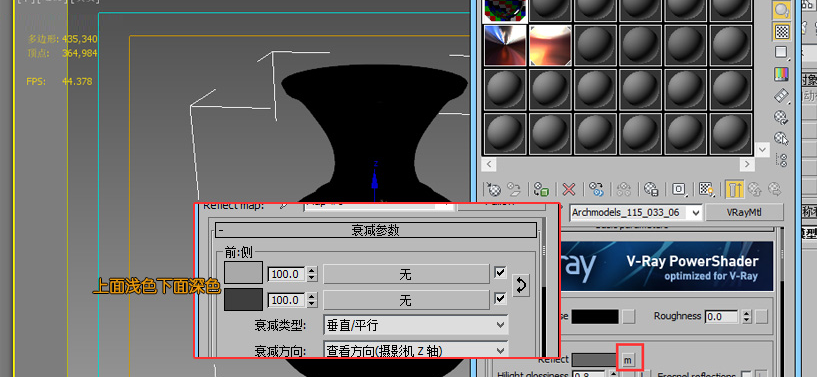The width and height of the screenshot is (817, 377).
Task: Click the Make Preview film icon
Action: pyautogui.click(x=781, y=96)
